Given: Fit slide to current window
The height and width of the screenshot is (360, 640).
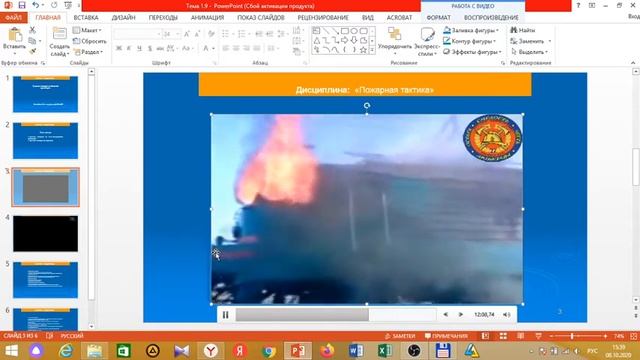Looking at the screenshot, I should 633,336.
